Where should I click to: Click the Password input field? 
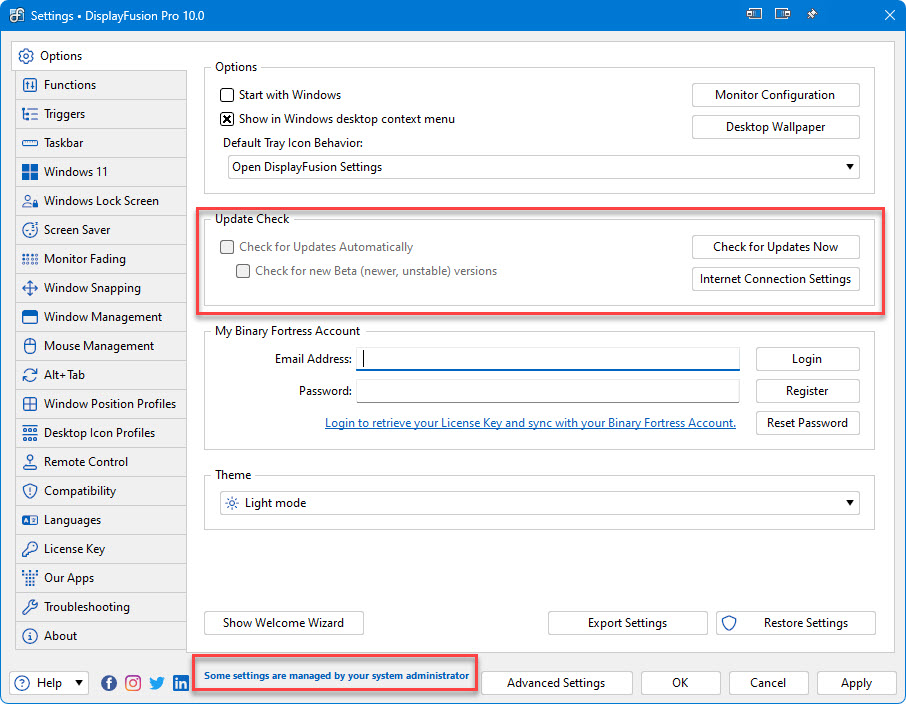tap(548, 391)
